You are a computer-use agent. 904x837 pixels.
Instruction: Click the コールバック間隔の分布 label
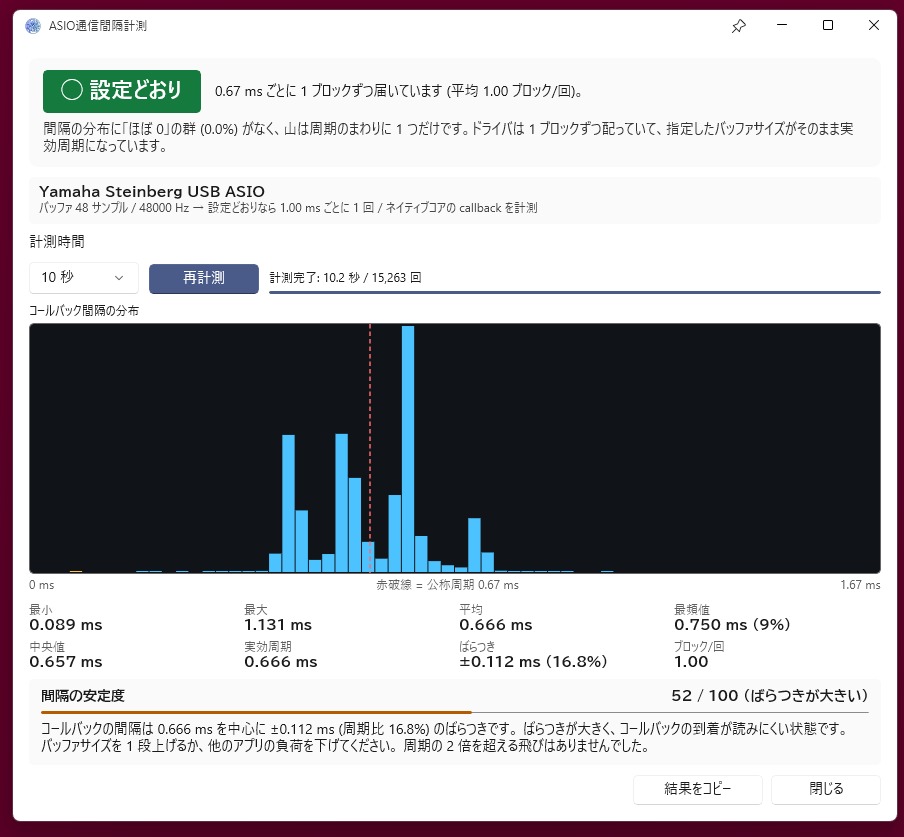tap(84, 311)
